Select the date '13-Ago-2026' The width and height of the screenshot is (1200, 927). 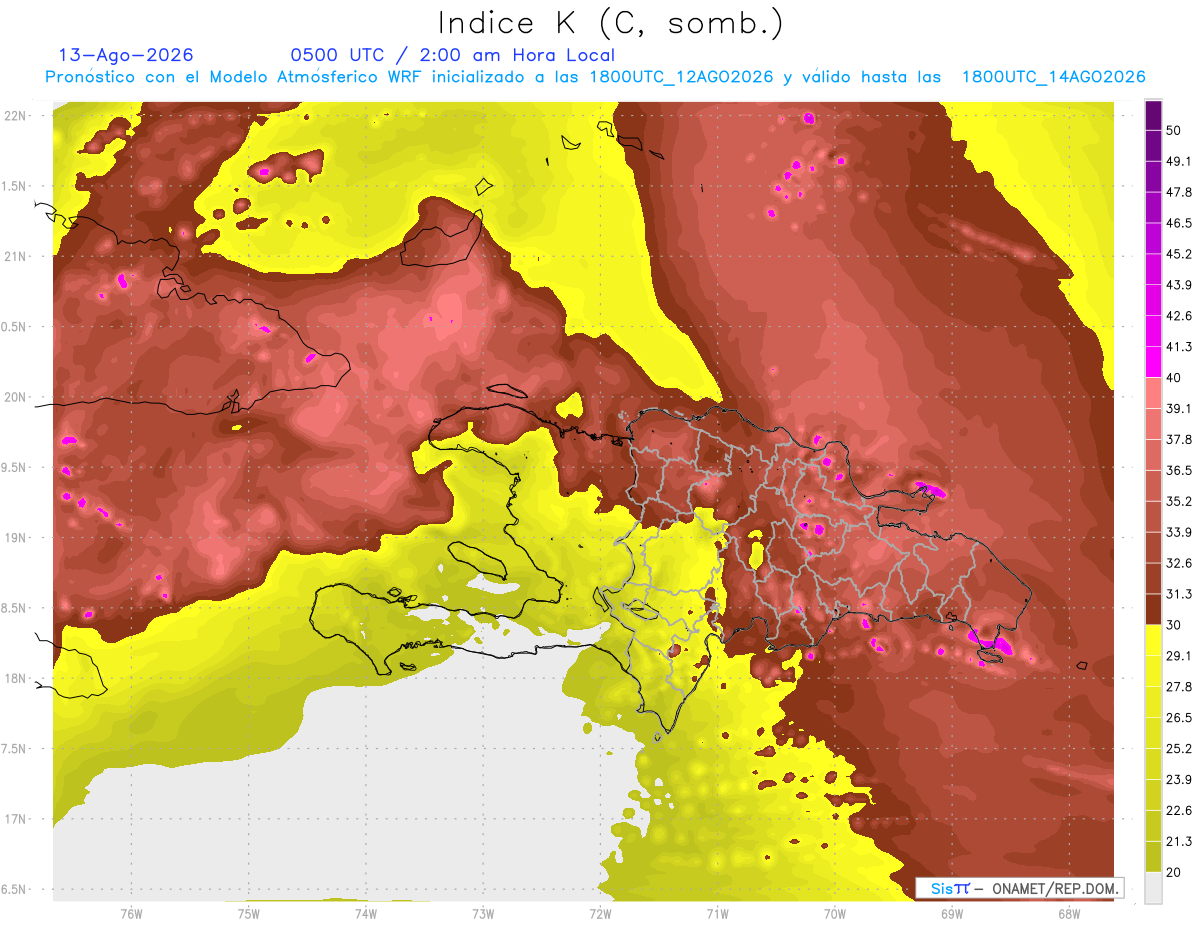126,55
